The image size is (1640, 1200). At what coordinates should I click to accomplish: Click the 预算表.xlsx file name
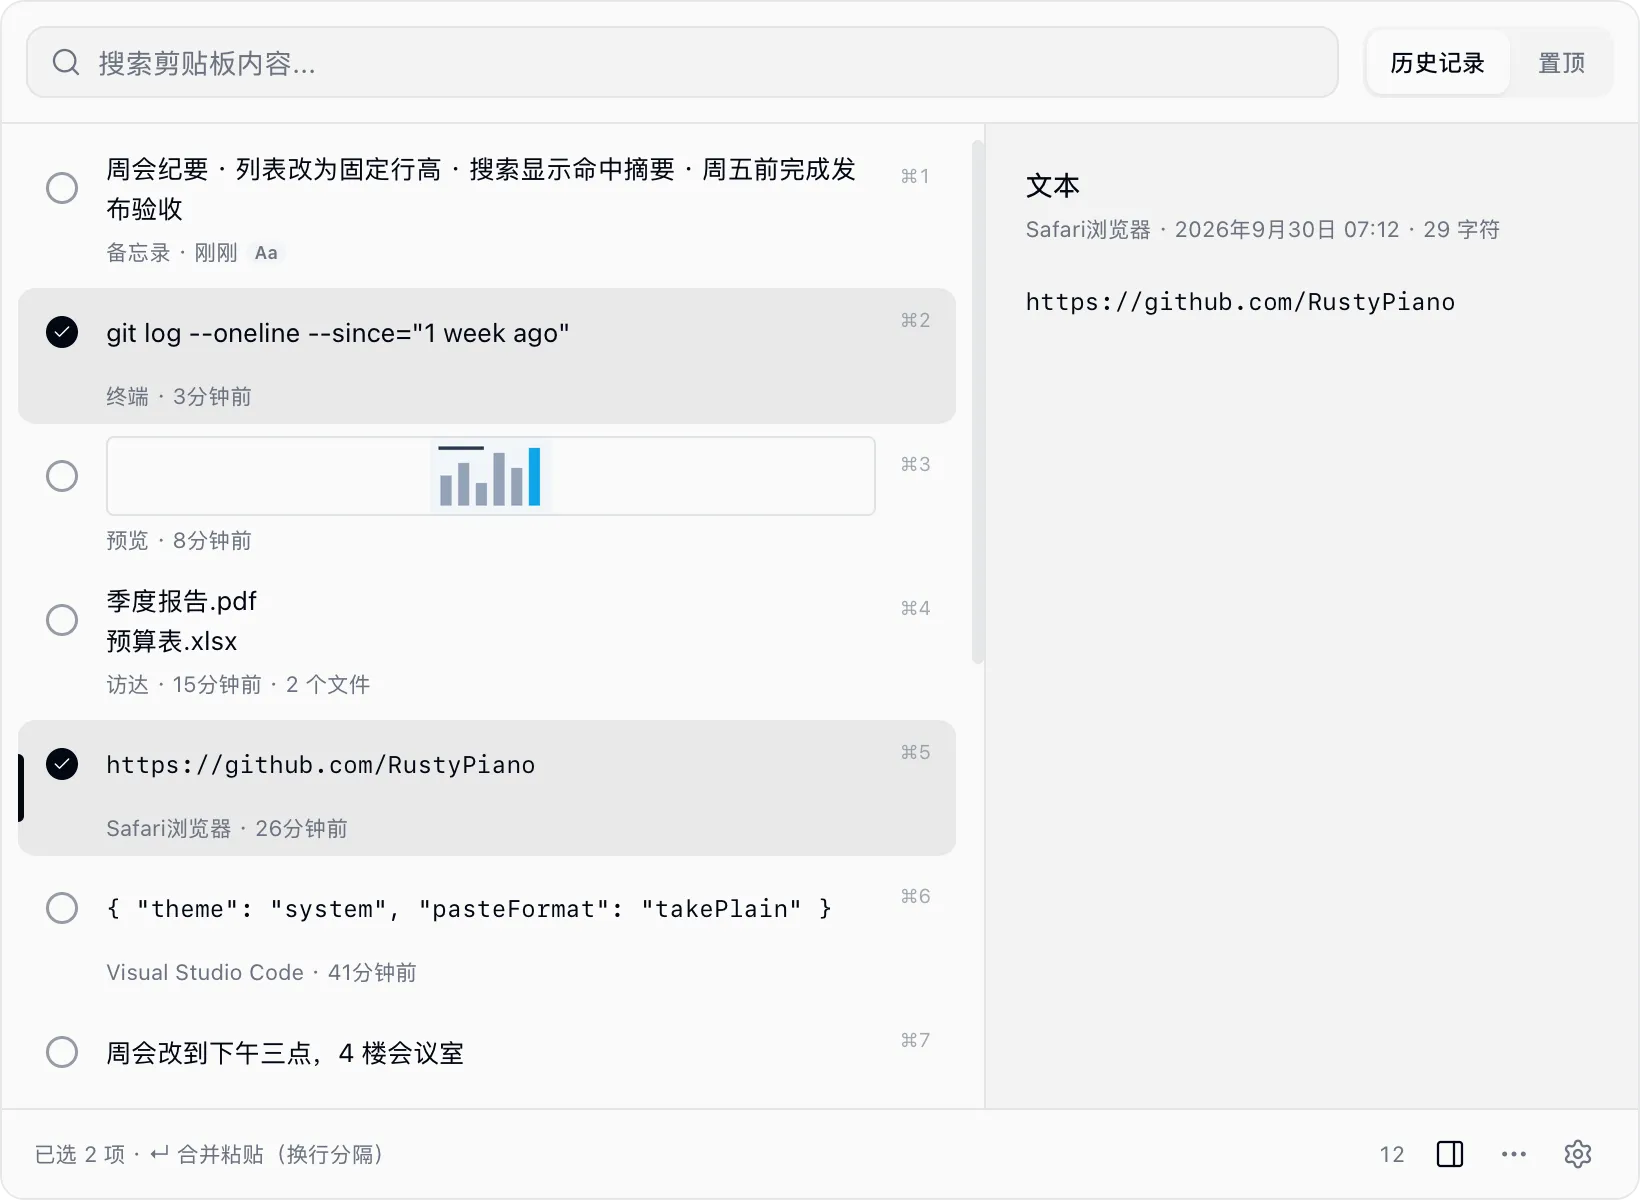172,641
